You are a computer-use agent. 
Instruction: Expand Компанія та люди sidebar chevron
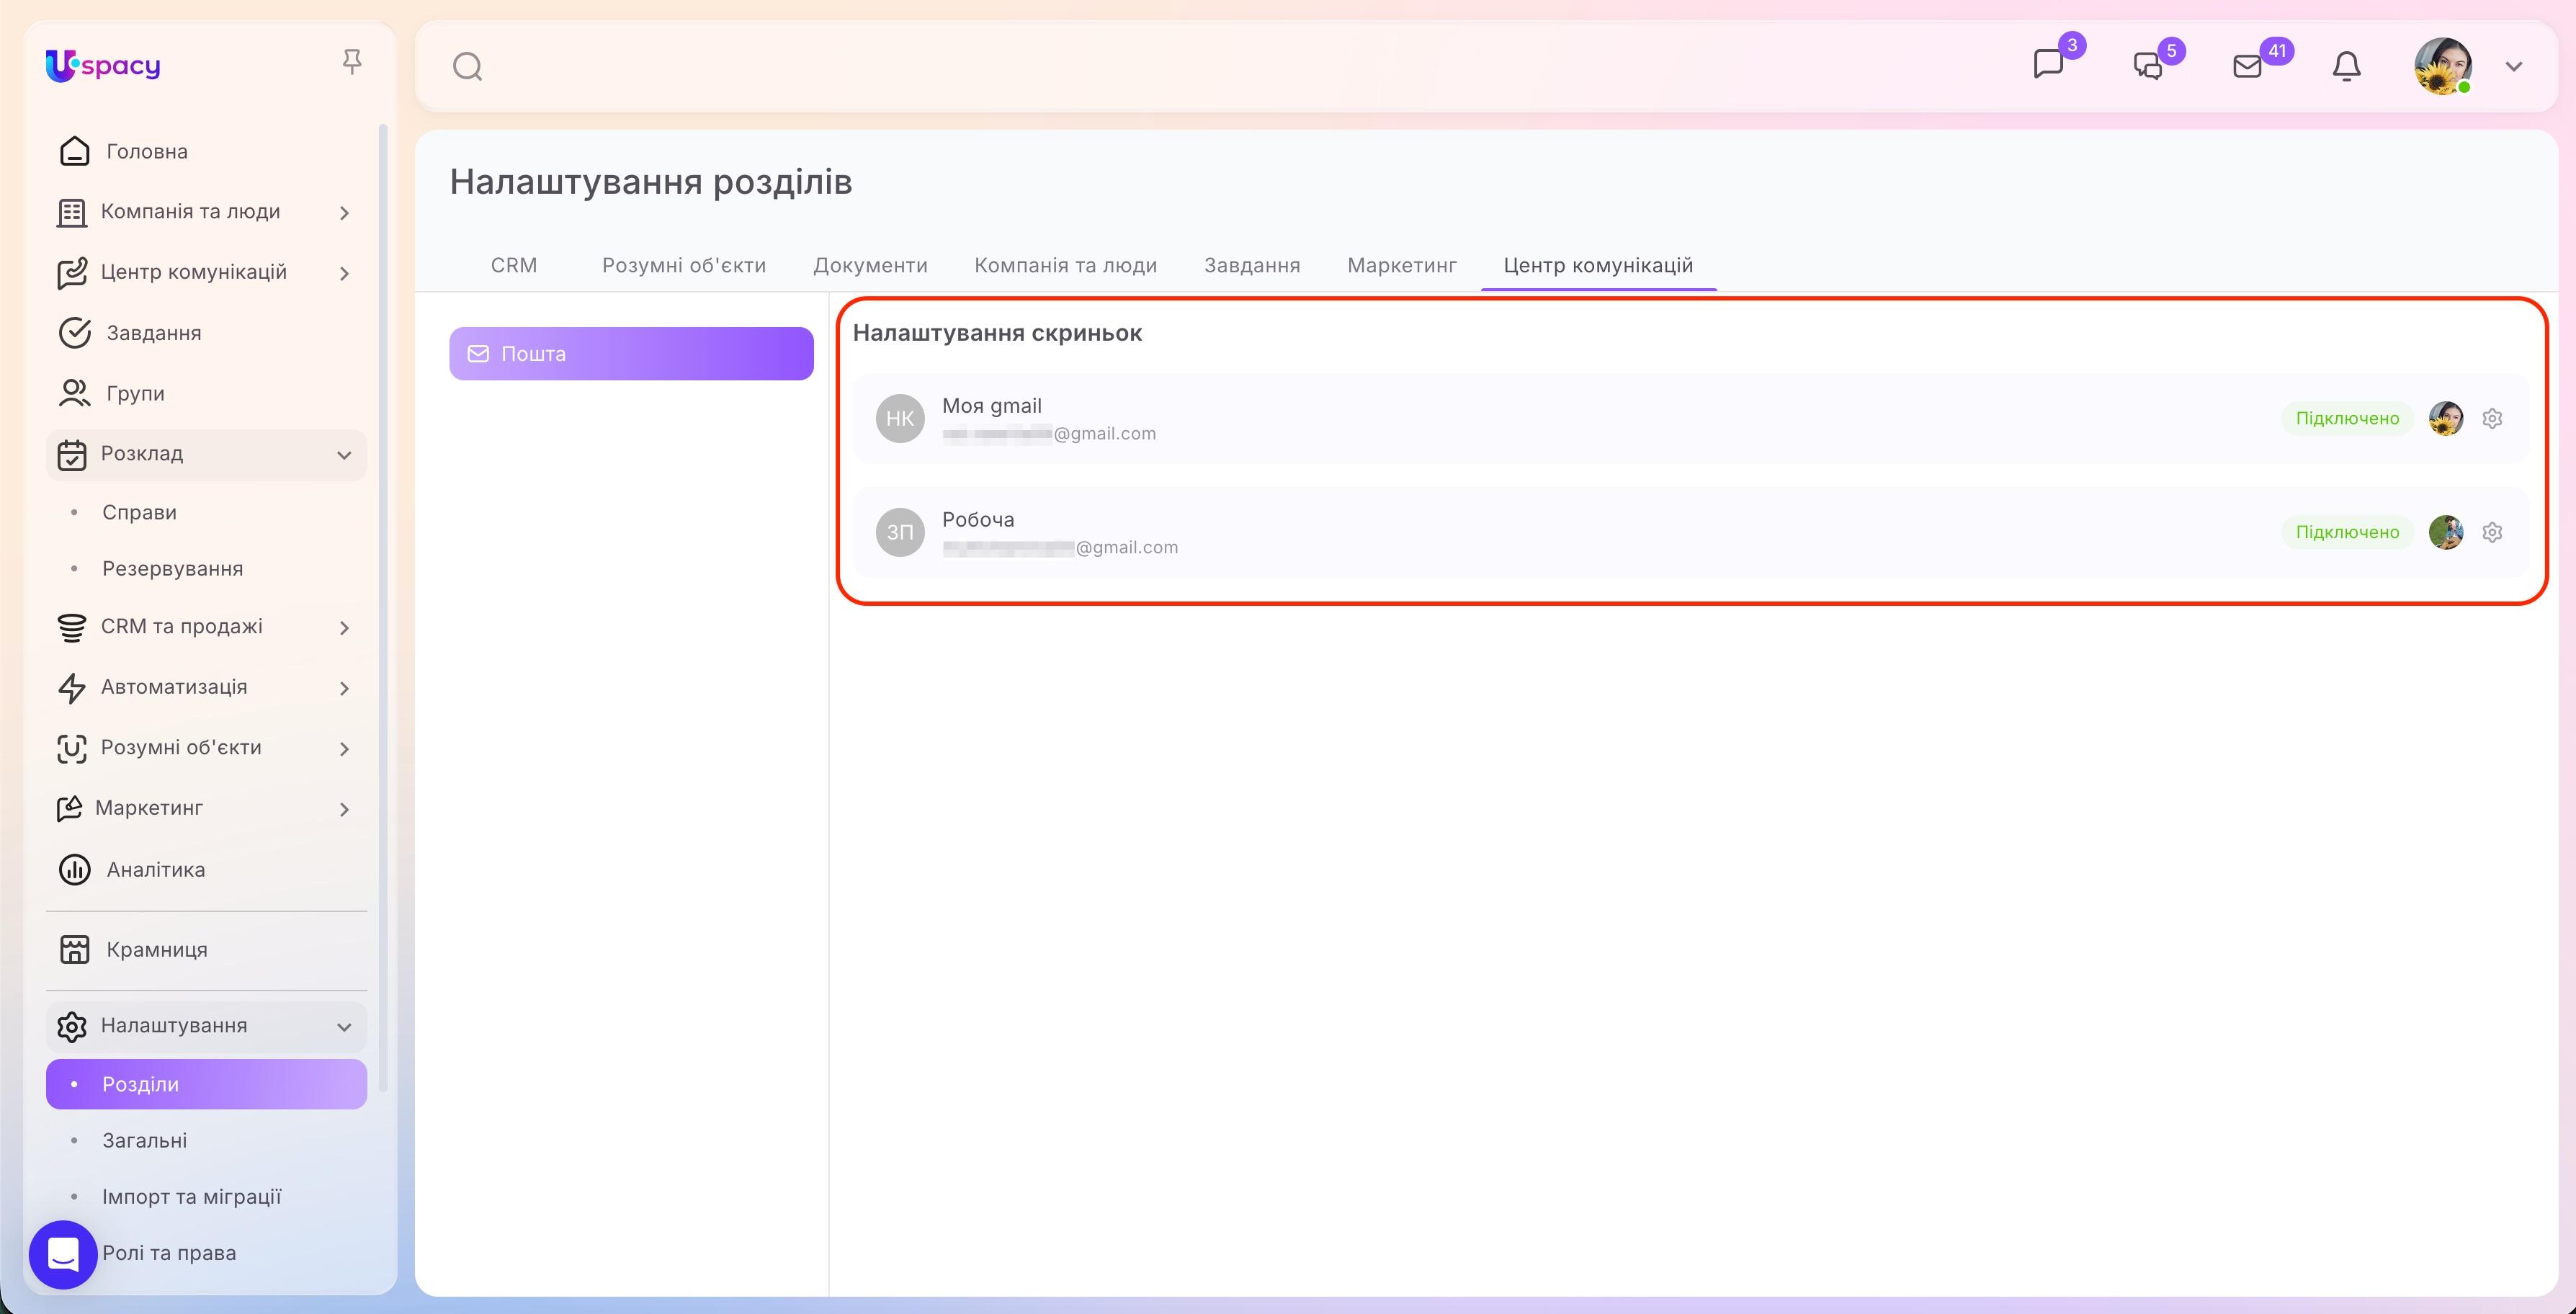[344, 213]
